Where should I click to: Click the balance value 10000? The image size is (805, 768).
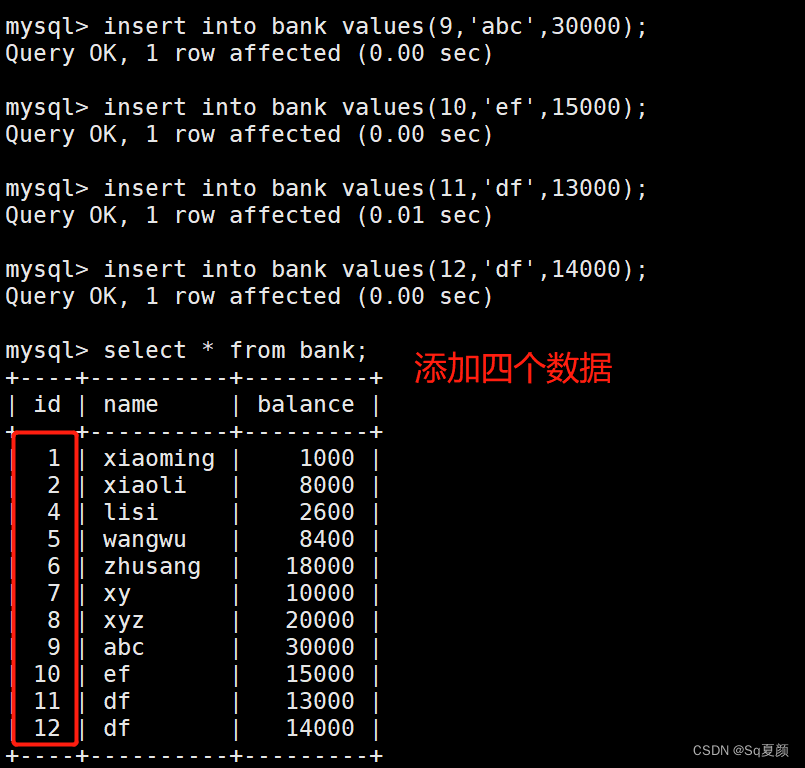tap(320, 593)
